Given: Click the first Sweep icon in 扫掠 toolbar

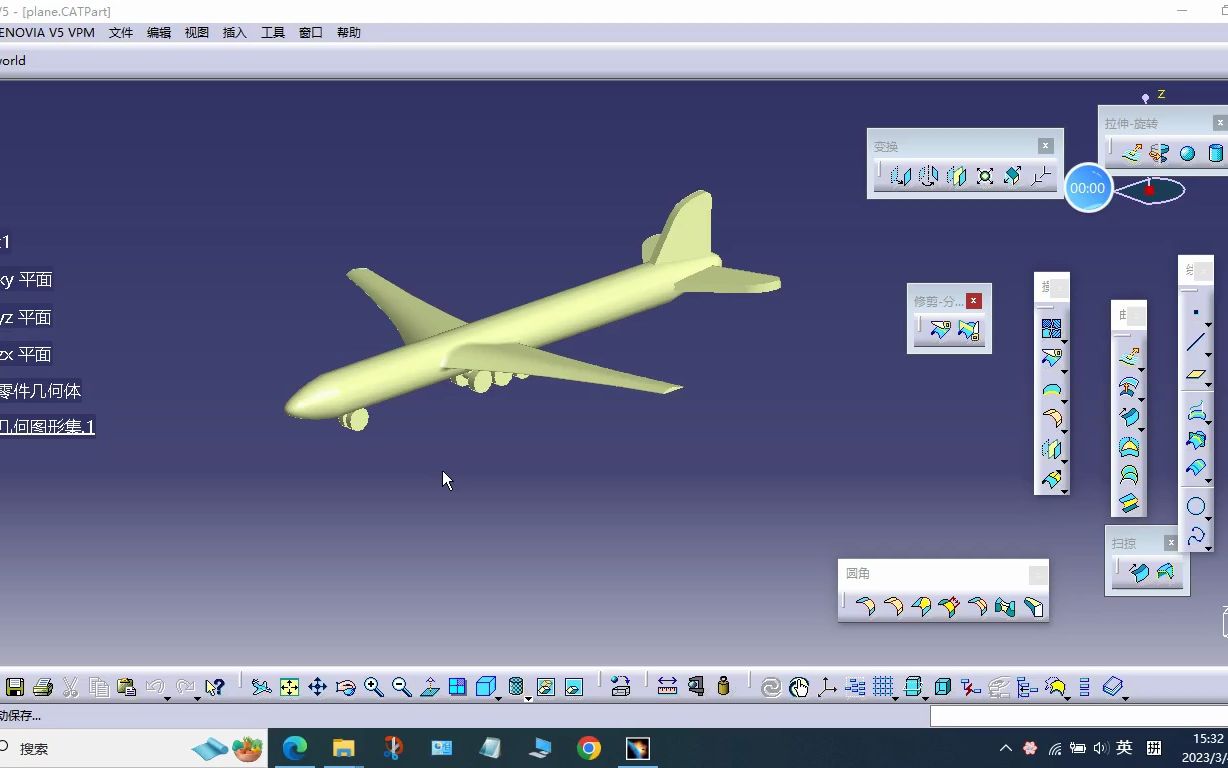Looking at the screenshot, I should [x=1138, y=572].
